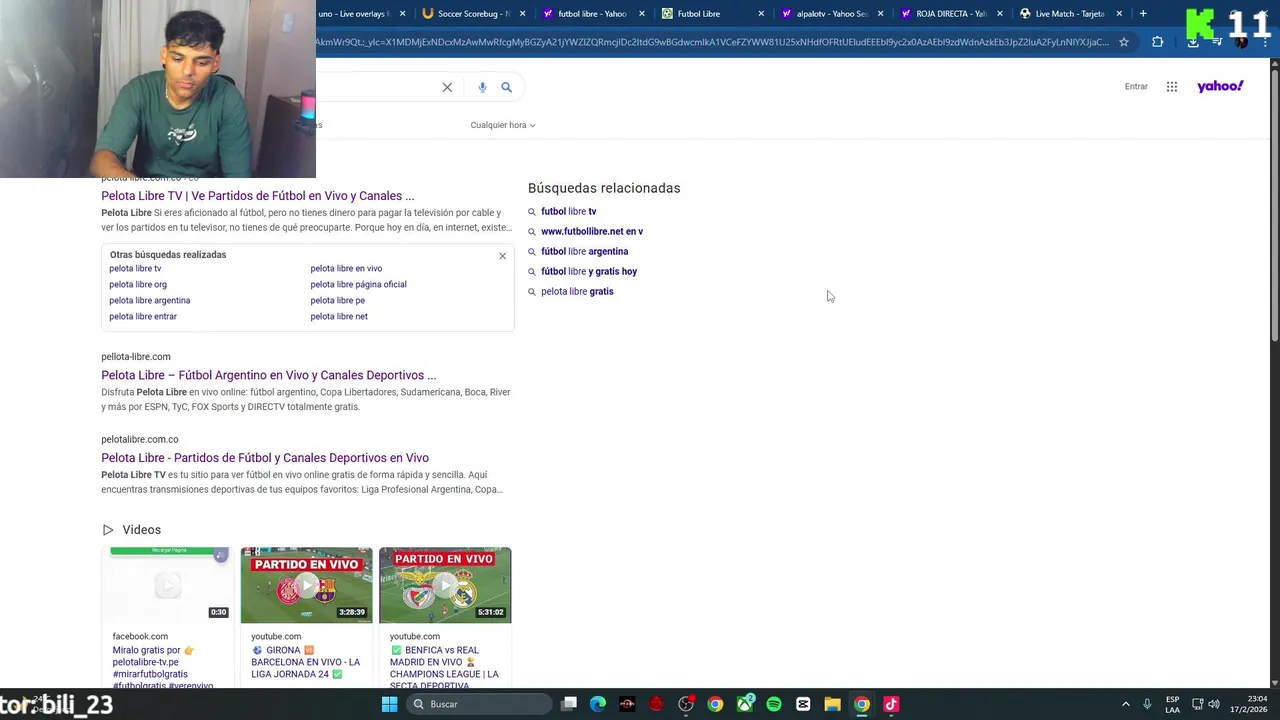1280x720 pixels.
Task: Open Spotify from the taskbar
Action: pos(774,704)
